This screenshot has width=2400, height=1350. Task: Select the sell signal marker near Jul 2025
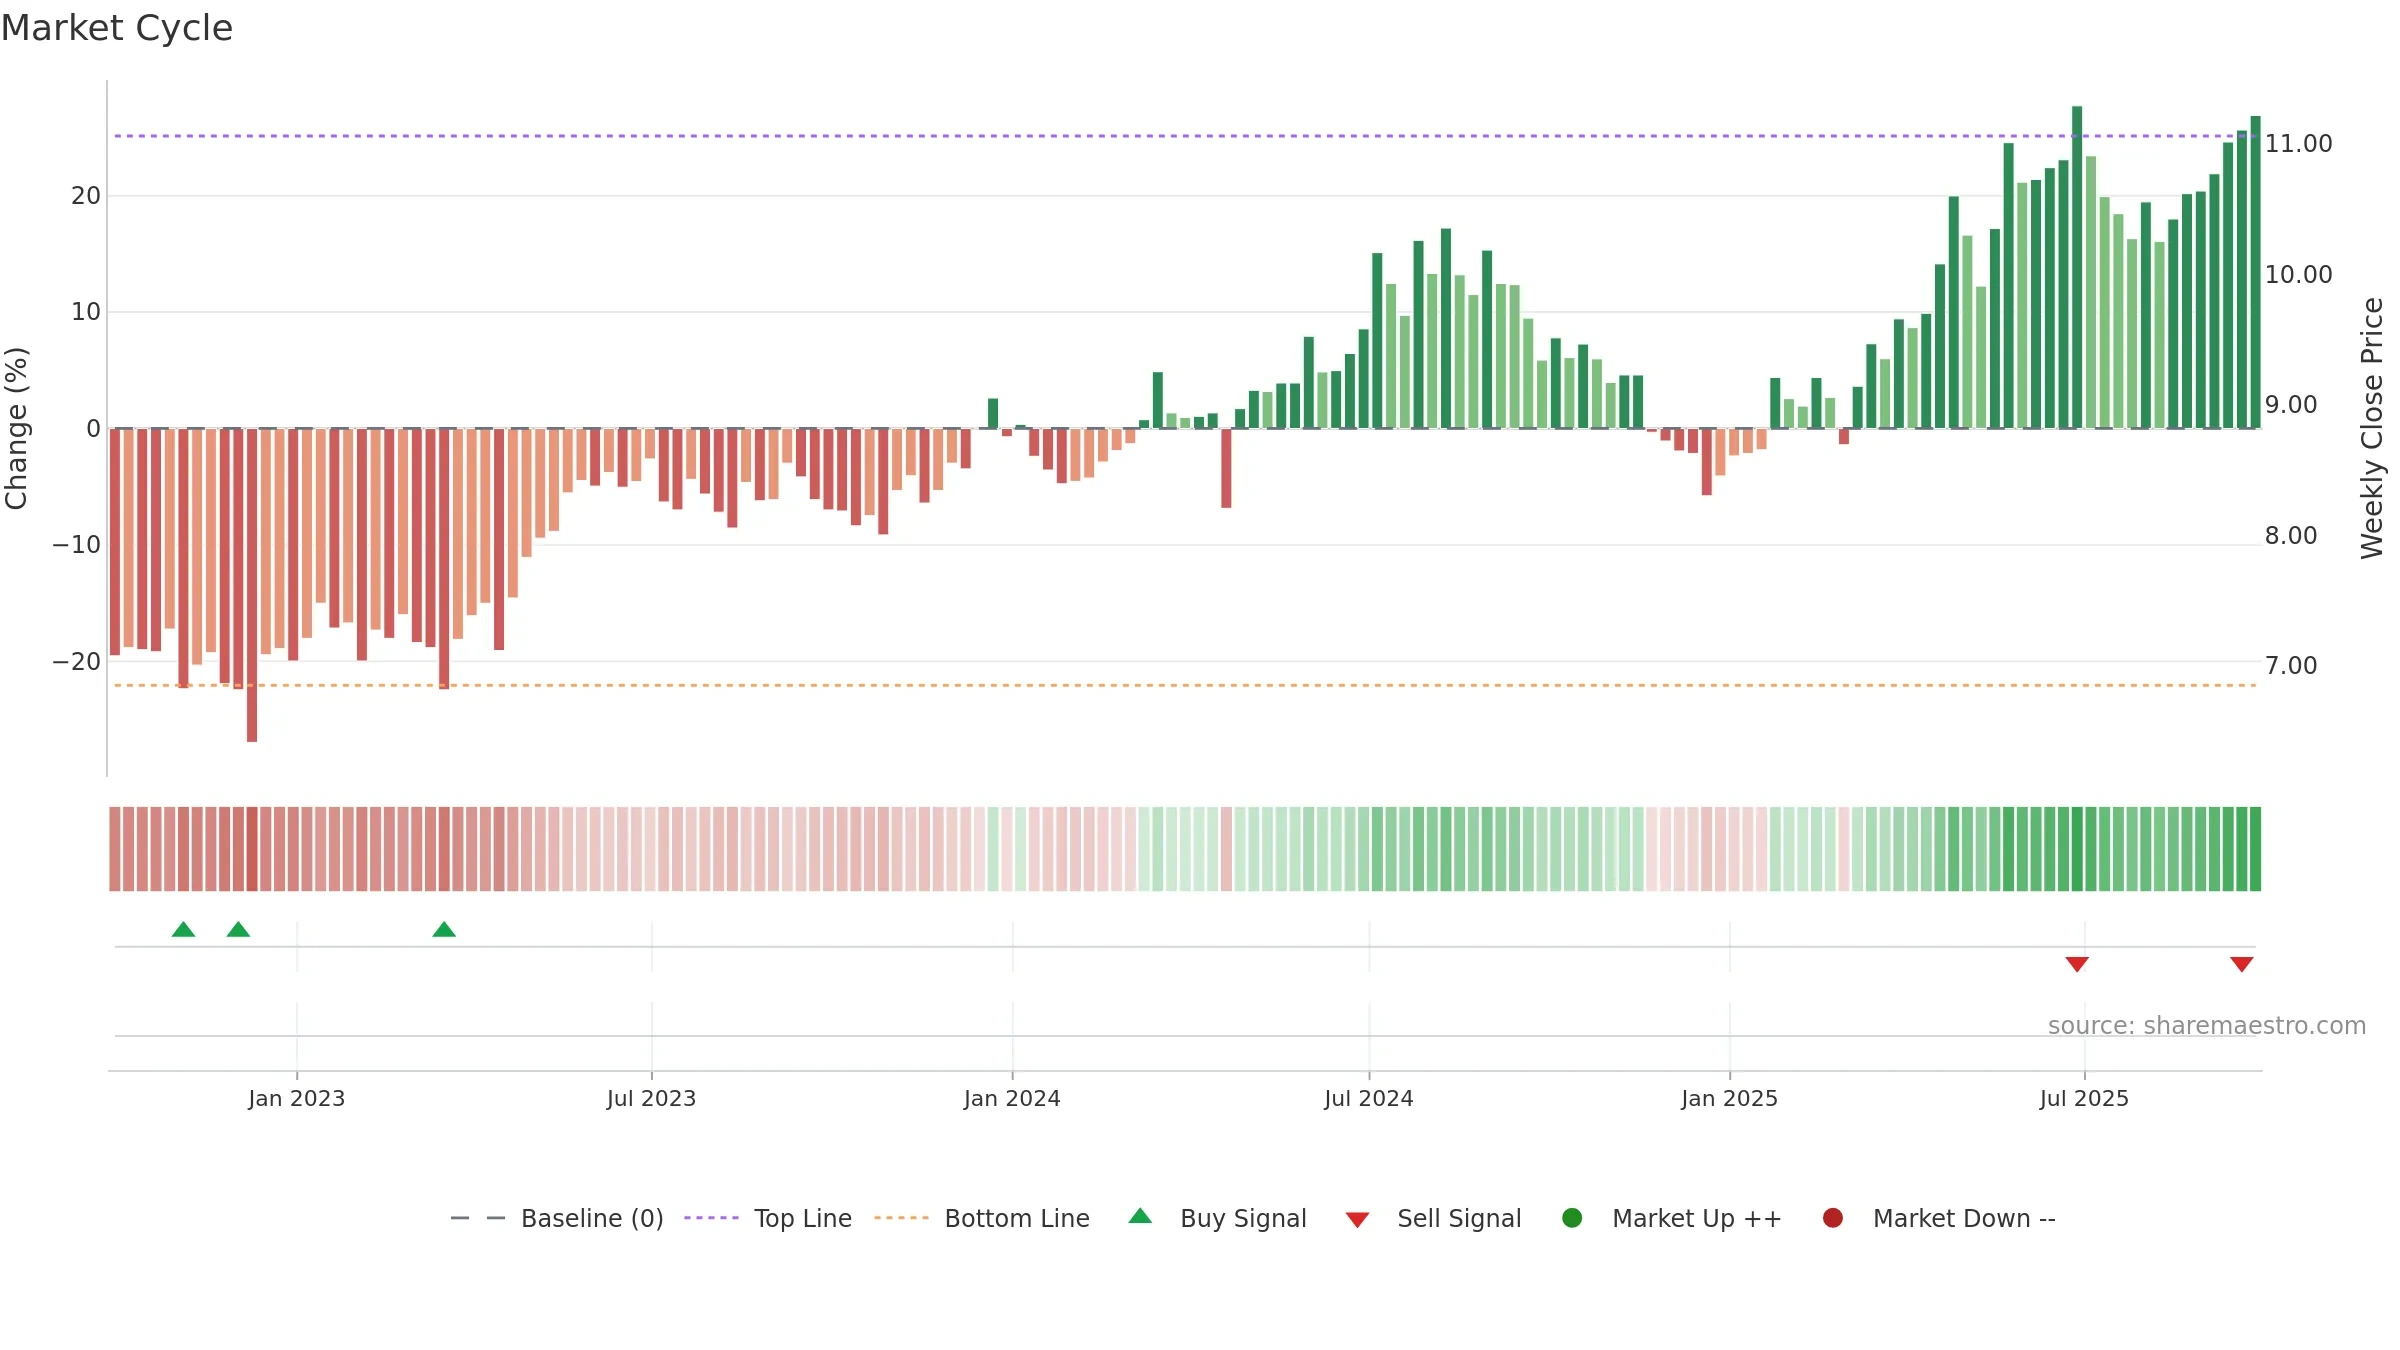click(x=2077, y=964)
